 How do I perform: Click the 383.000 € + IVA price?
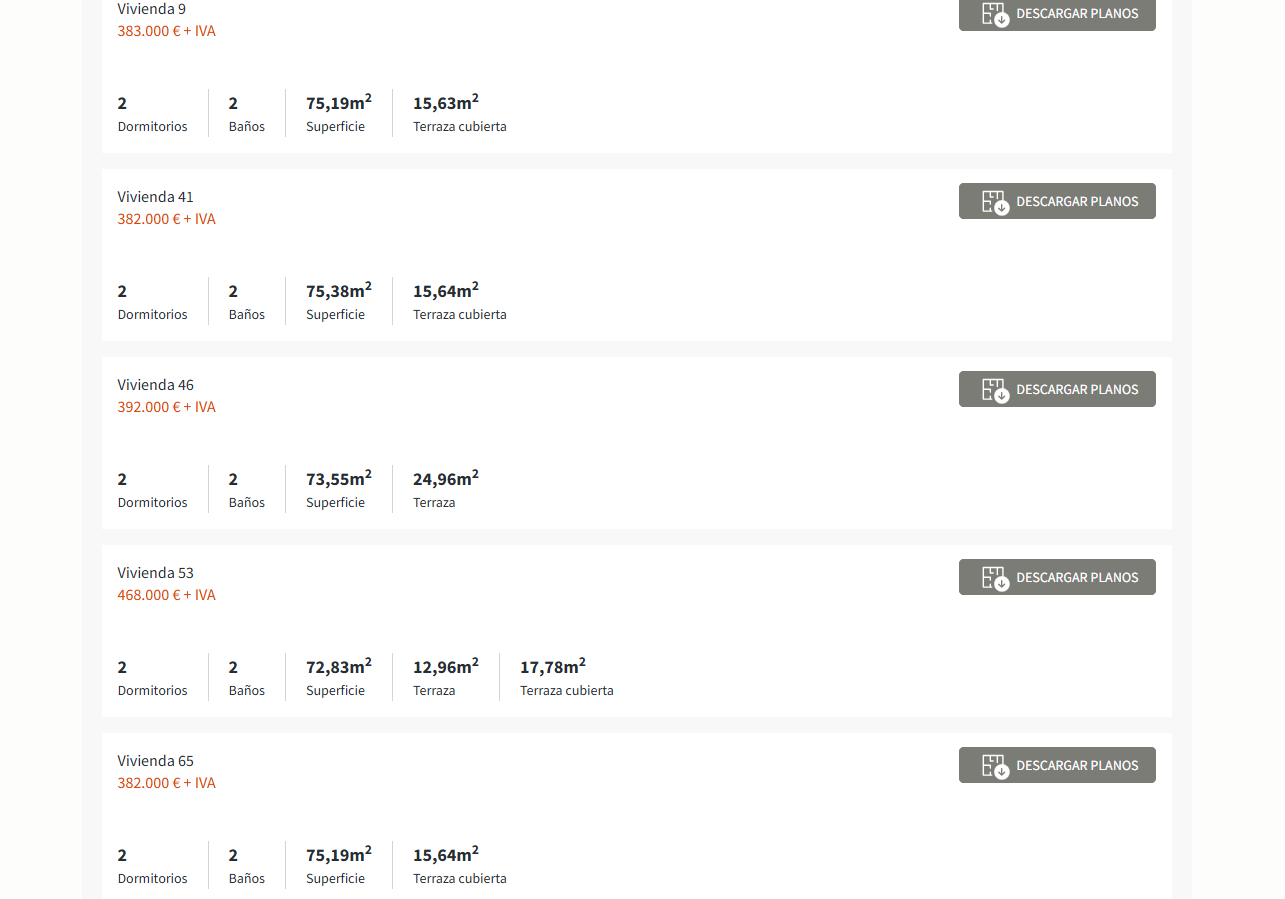(166, 31)
